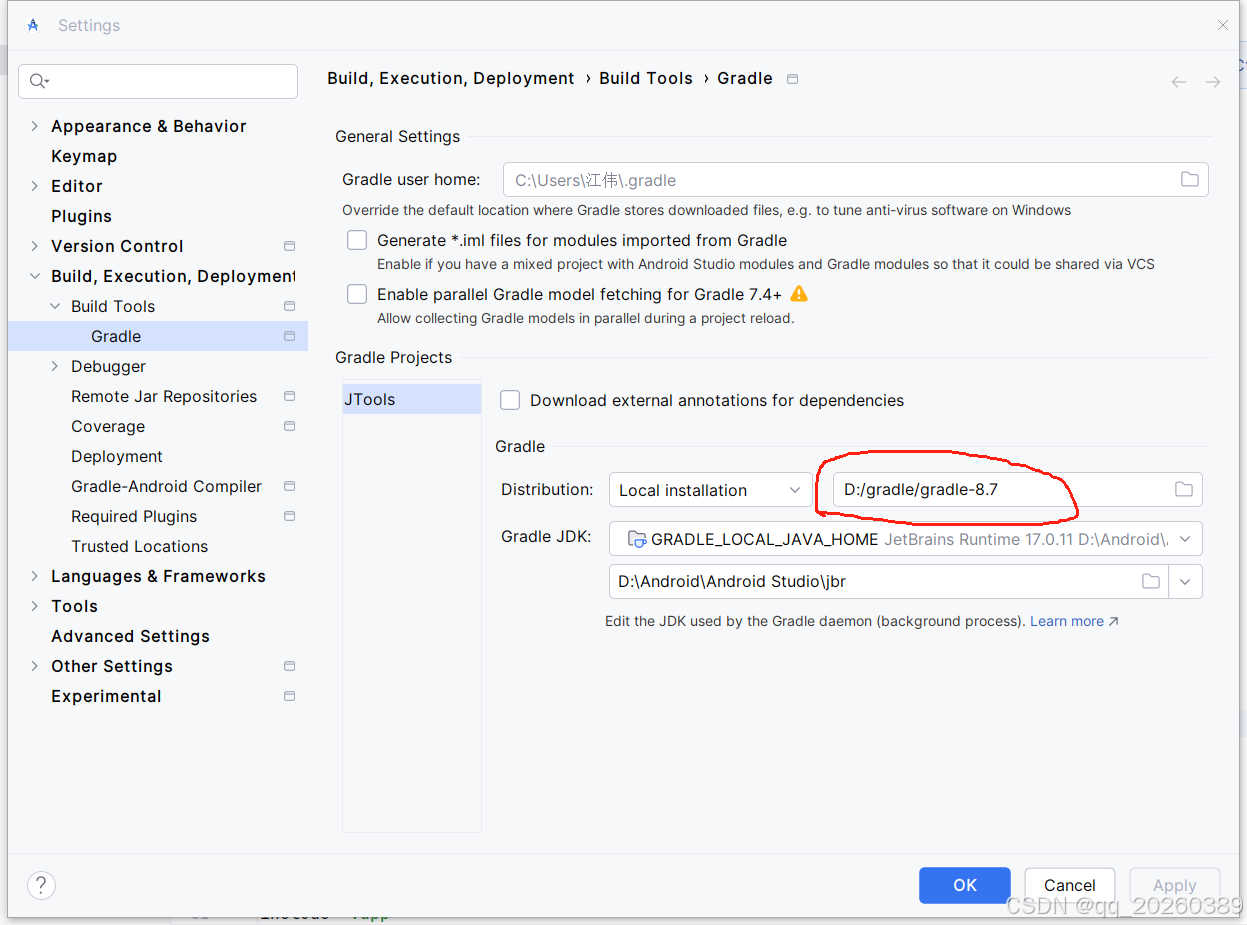Expand the Debugger node
The image size is (1247, 925).
pyautogui.click(x=55, y=366)
